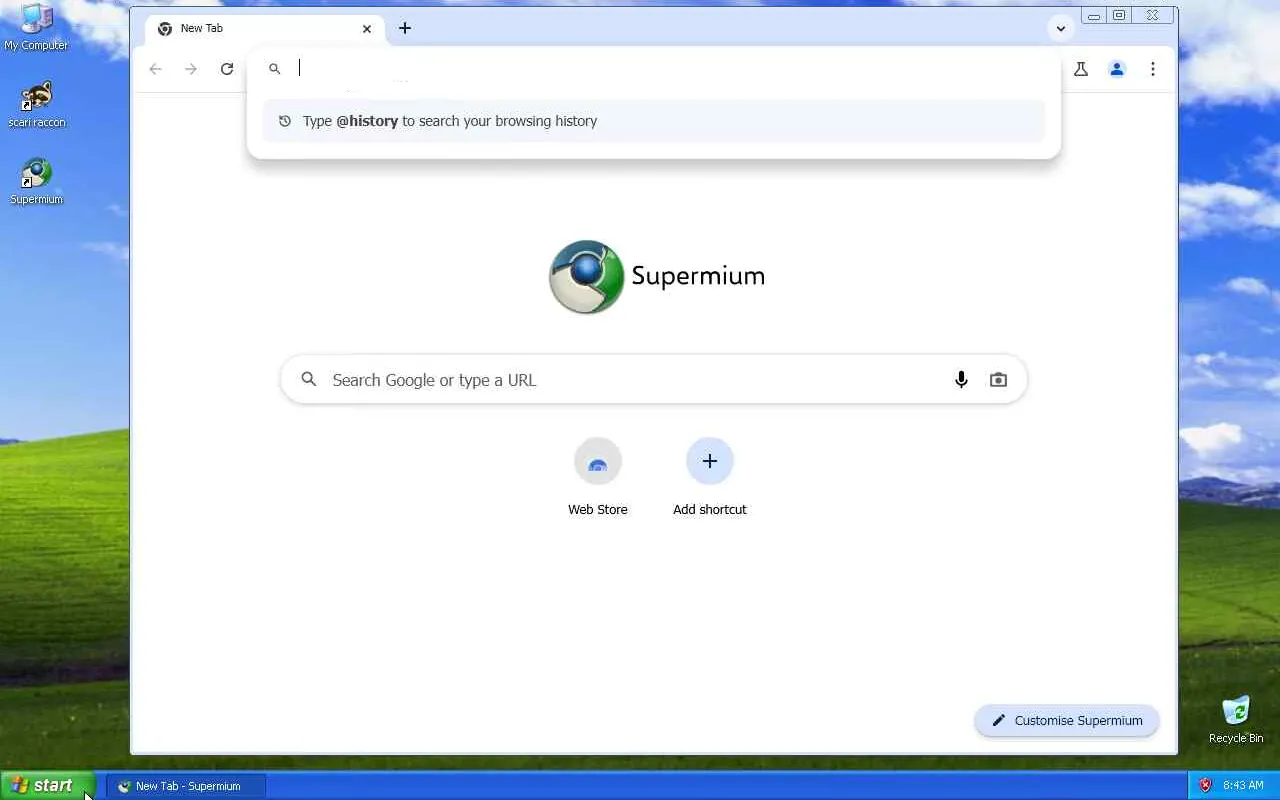Open the security shield tray icon
This screenshot has width=1280, height=800.
(x=1205, y=786)
